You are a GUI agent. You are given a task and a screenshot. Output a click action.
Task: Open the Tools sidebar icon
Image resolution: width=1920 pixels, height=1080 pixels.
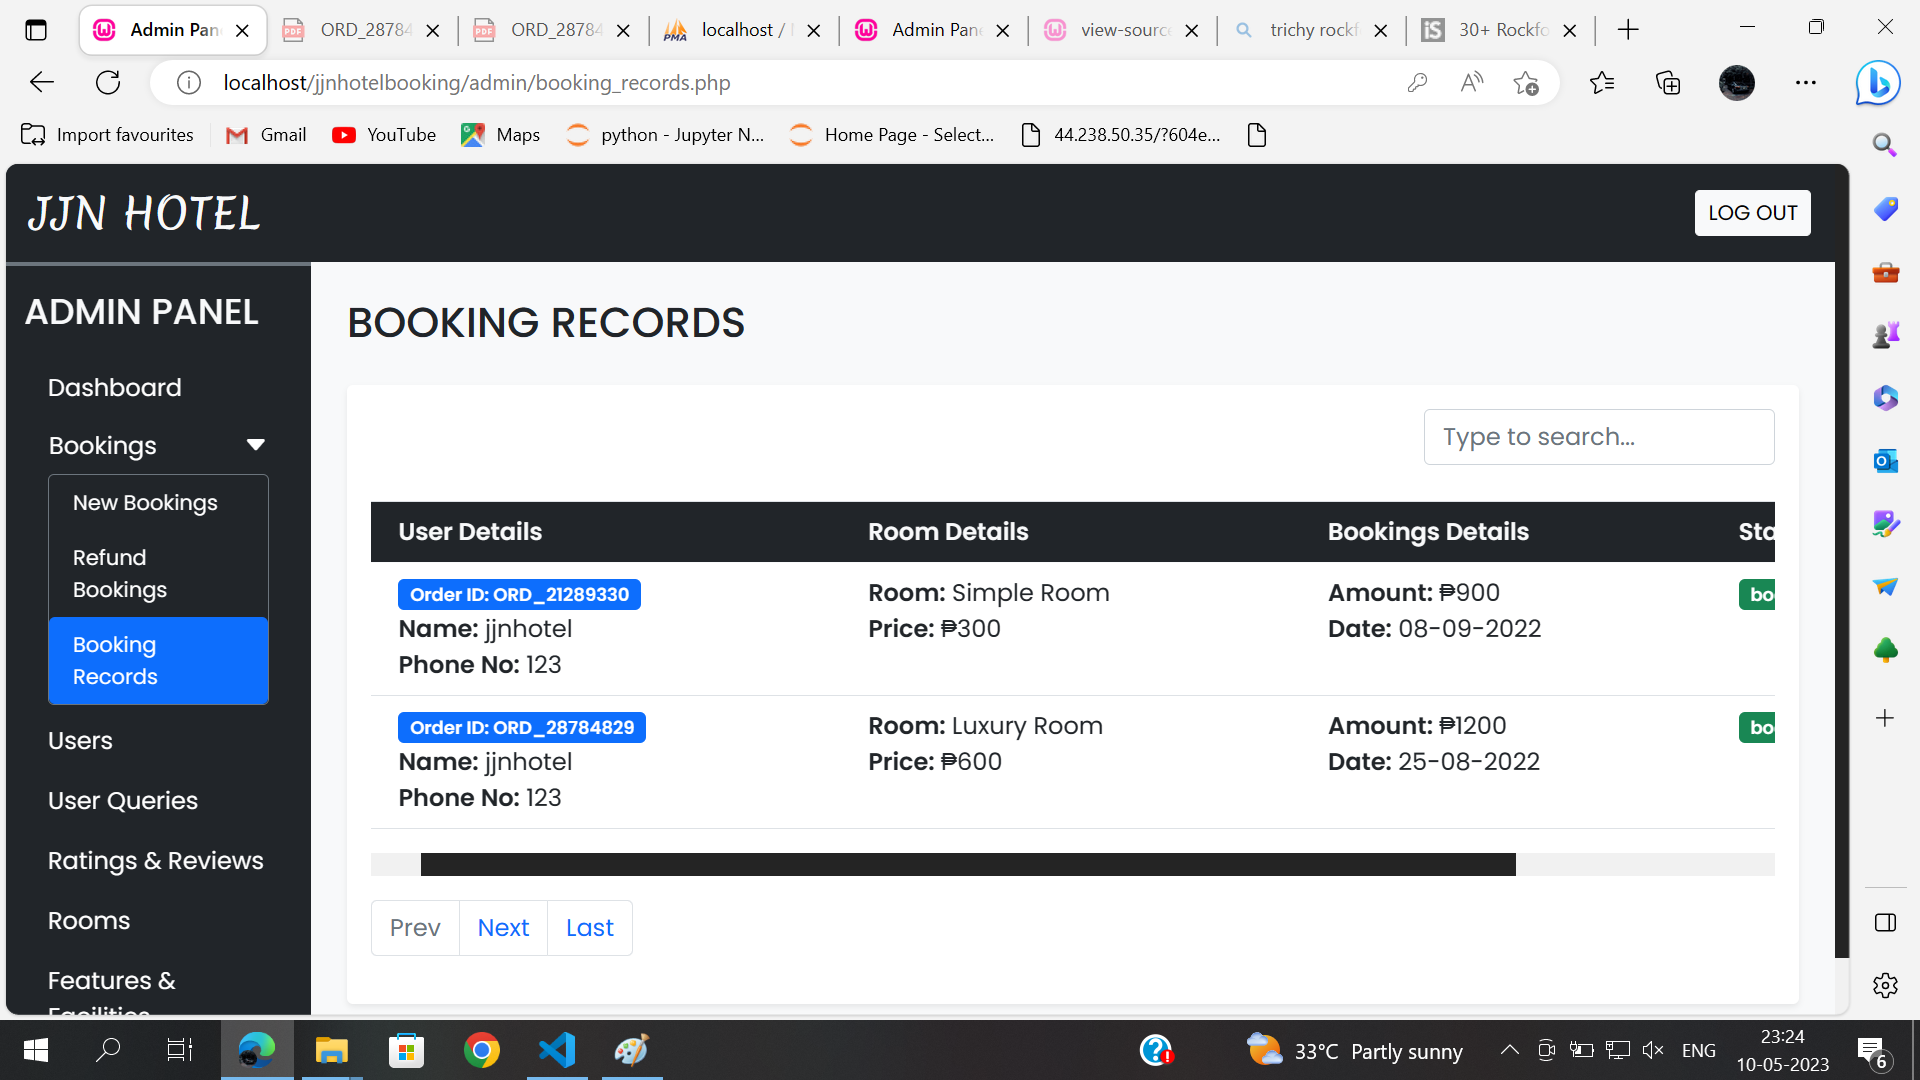[x=1884, y=273]
